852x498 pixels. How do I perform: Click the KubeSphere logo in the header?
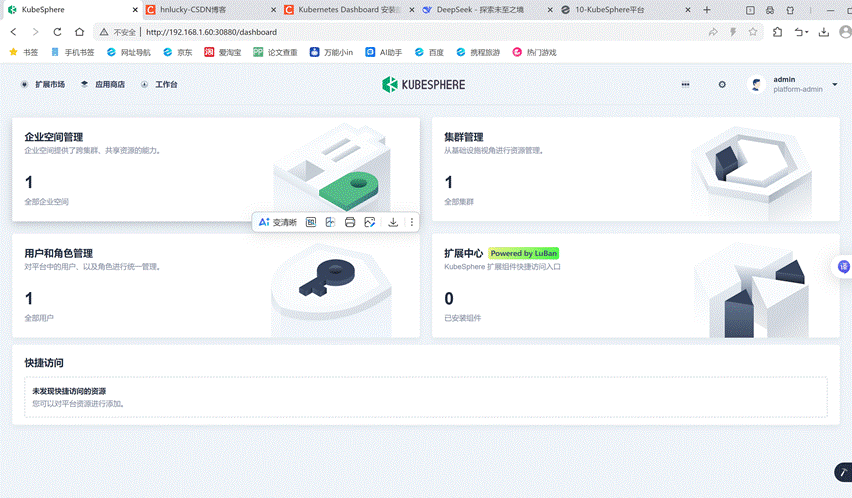(423, 85)
